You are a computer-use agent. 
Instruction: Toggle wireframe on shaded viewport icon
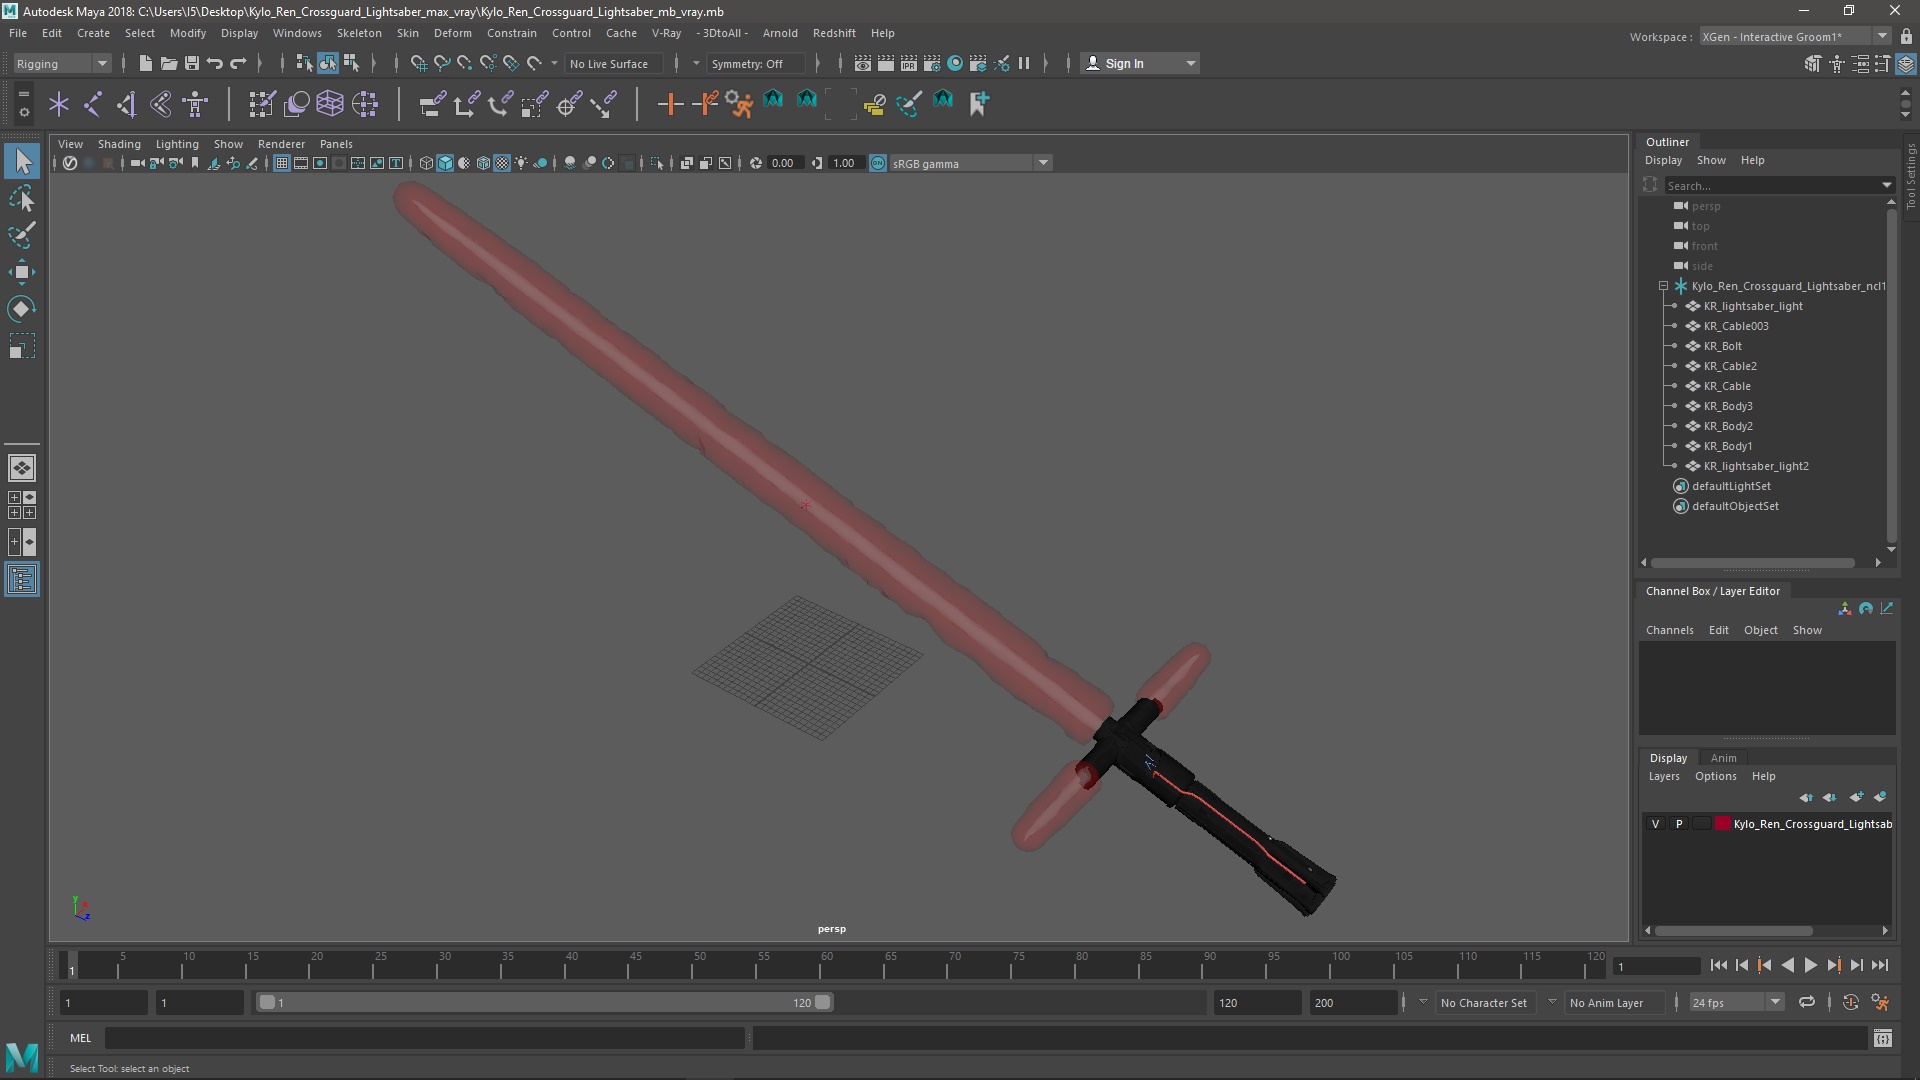coord(483,163)
